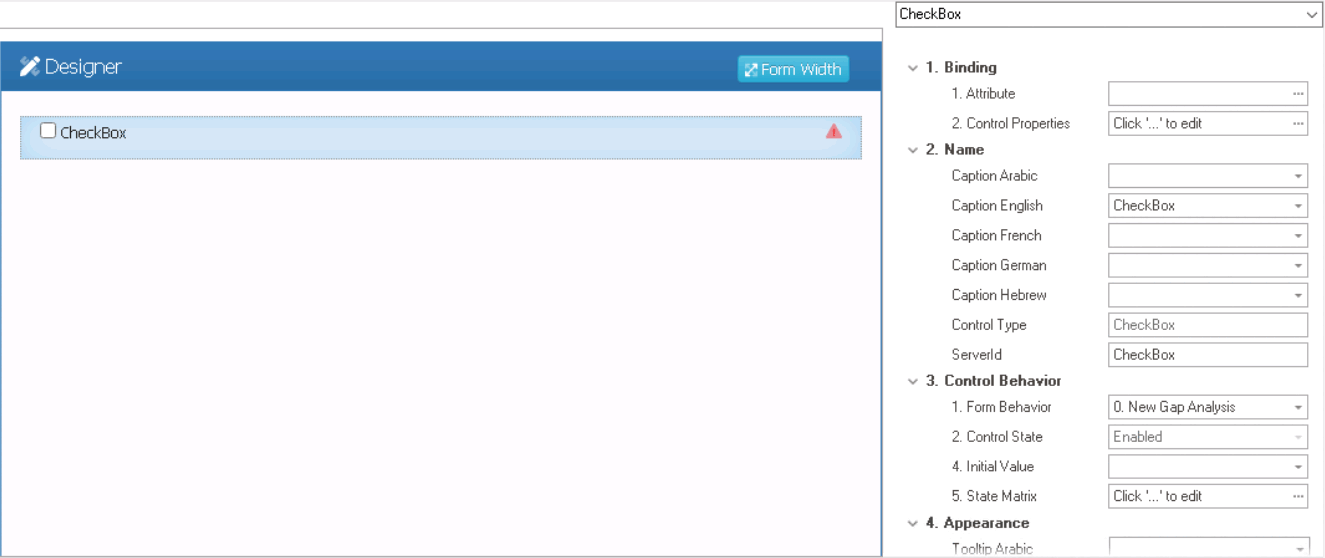Select the '4. Initial Value' label
Screen dimensions: 1325x558
point(993,467)
